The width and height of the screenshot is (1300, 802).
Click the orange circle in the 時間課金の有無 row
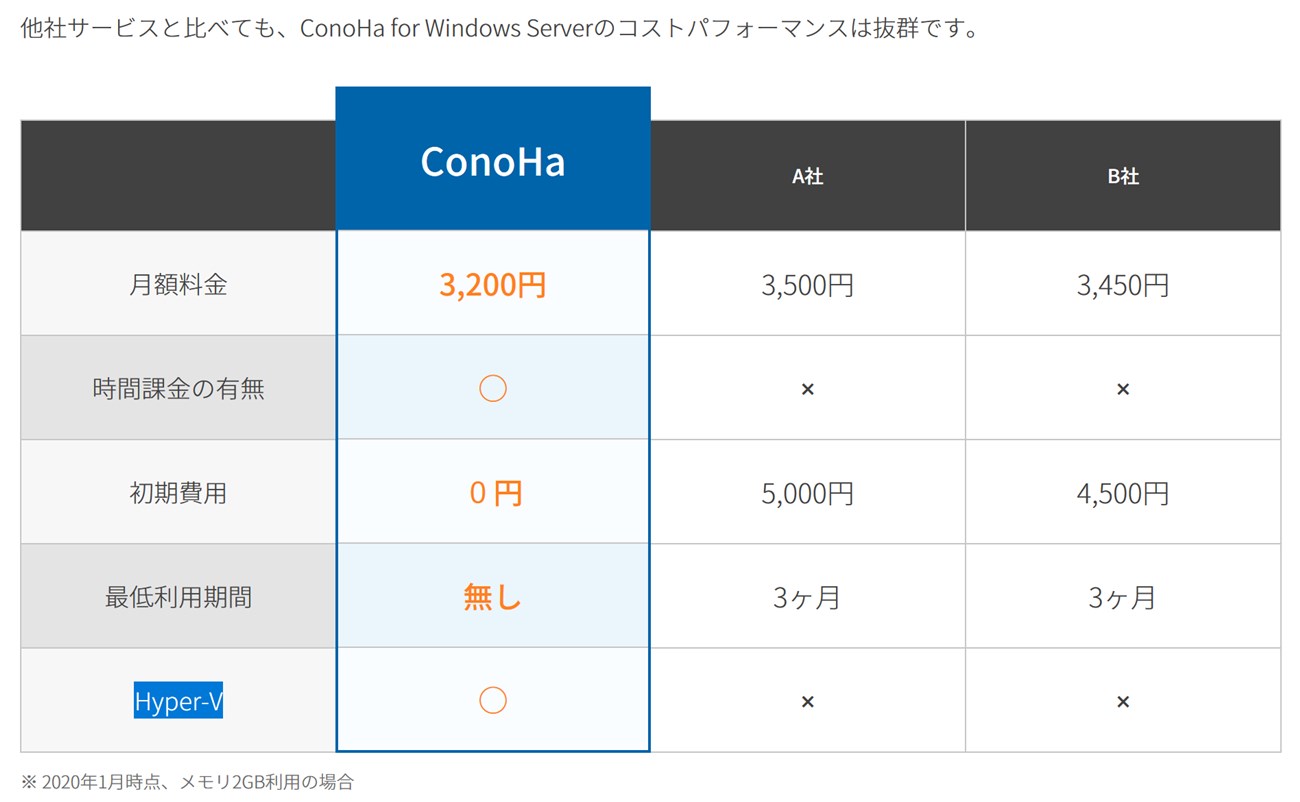(492, 388)
